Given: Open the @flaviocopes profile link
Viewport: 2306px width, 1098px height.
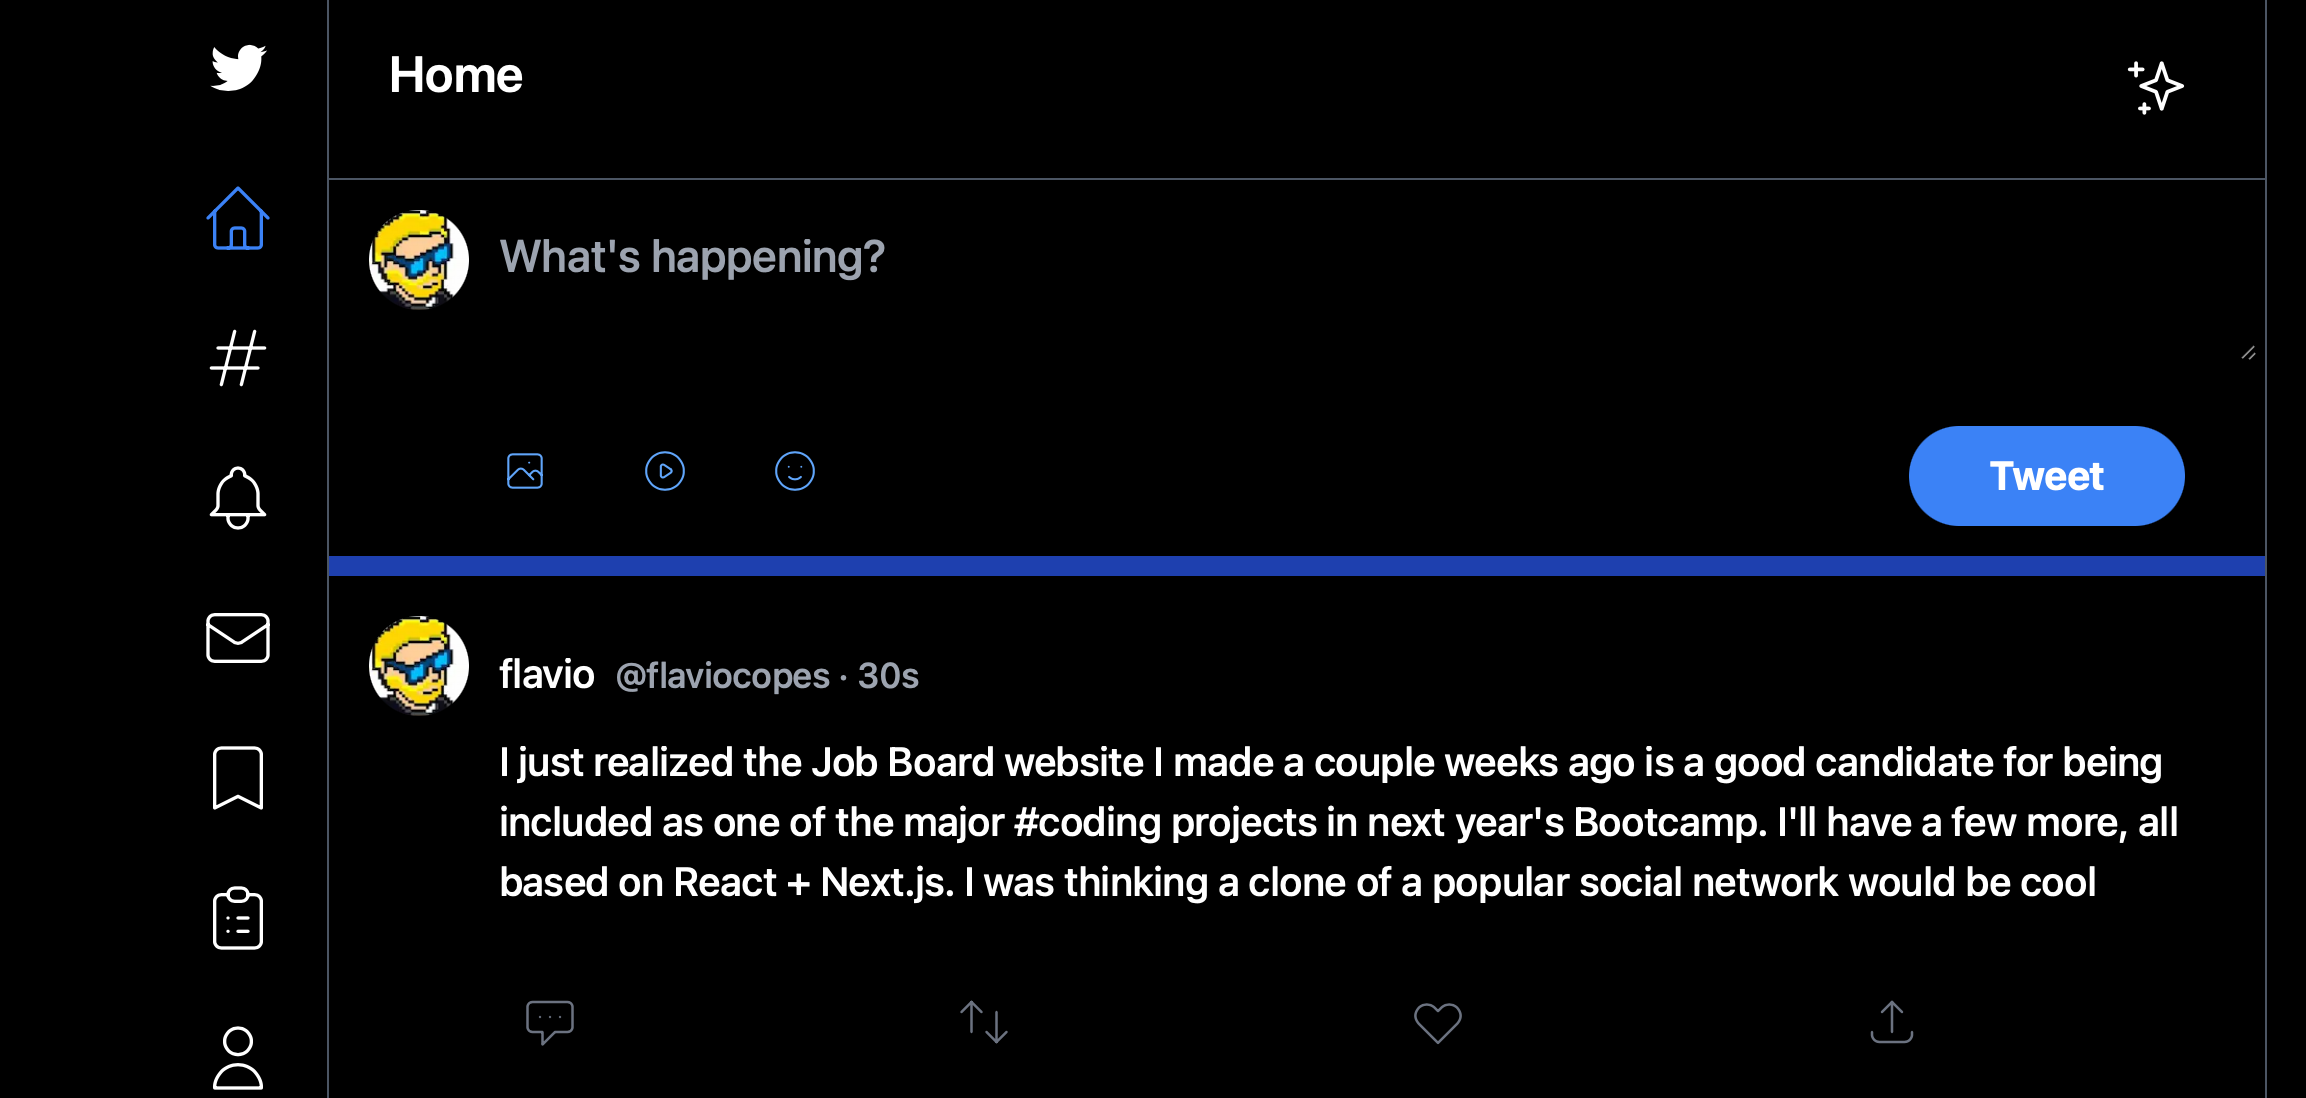Looking at the screenshot, I should [x=723, y=676].
